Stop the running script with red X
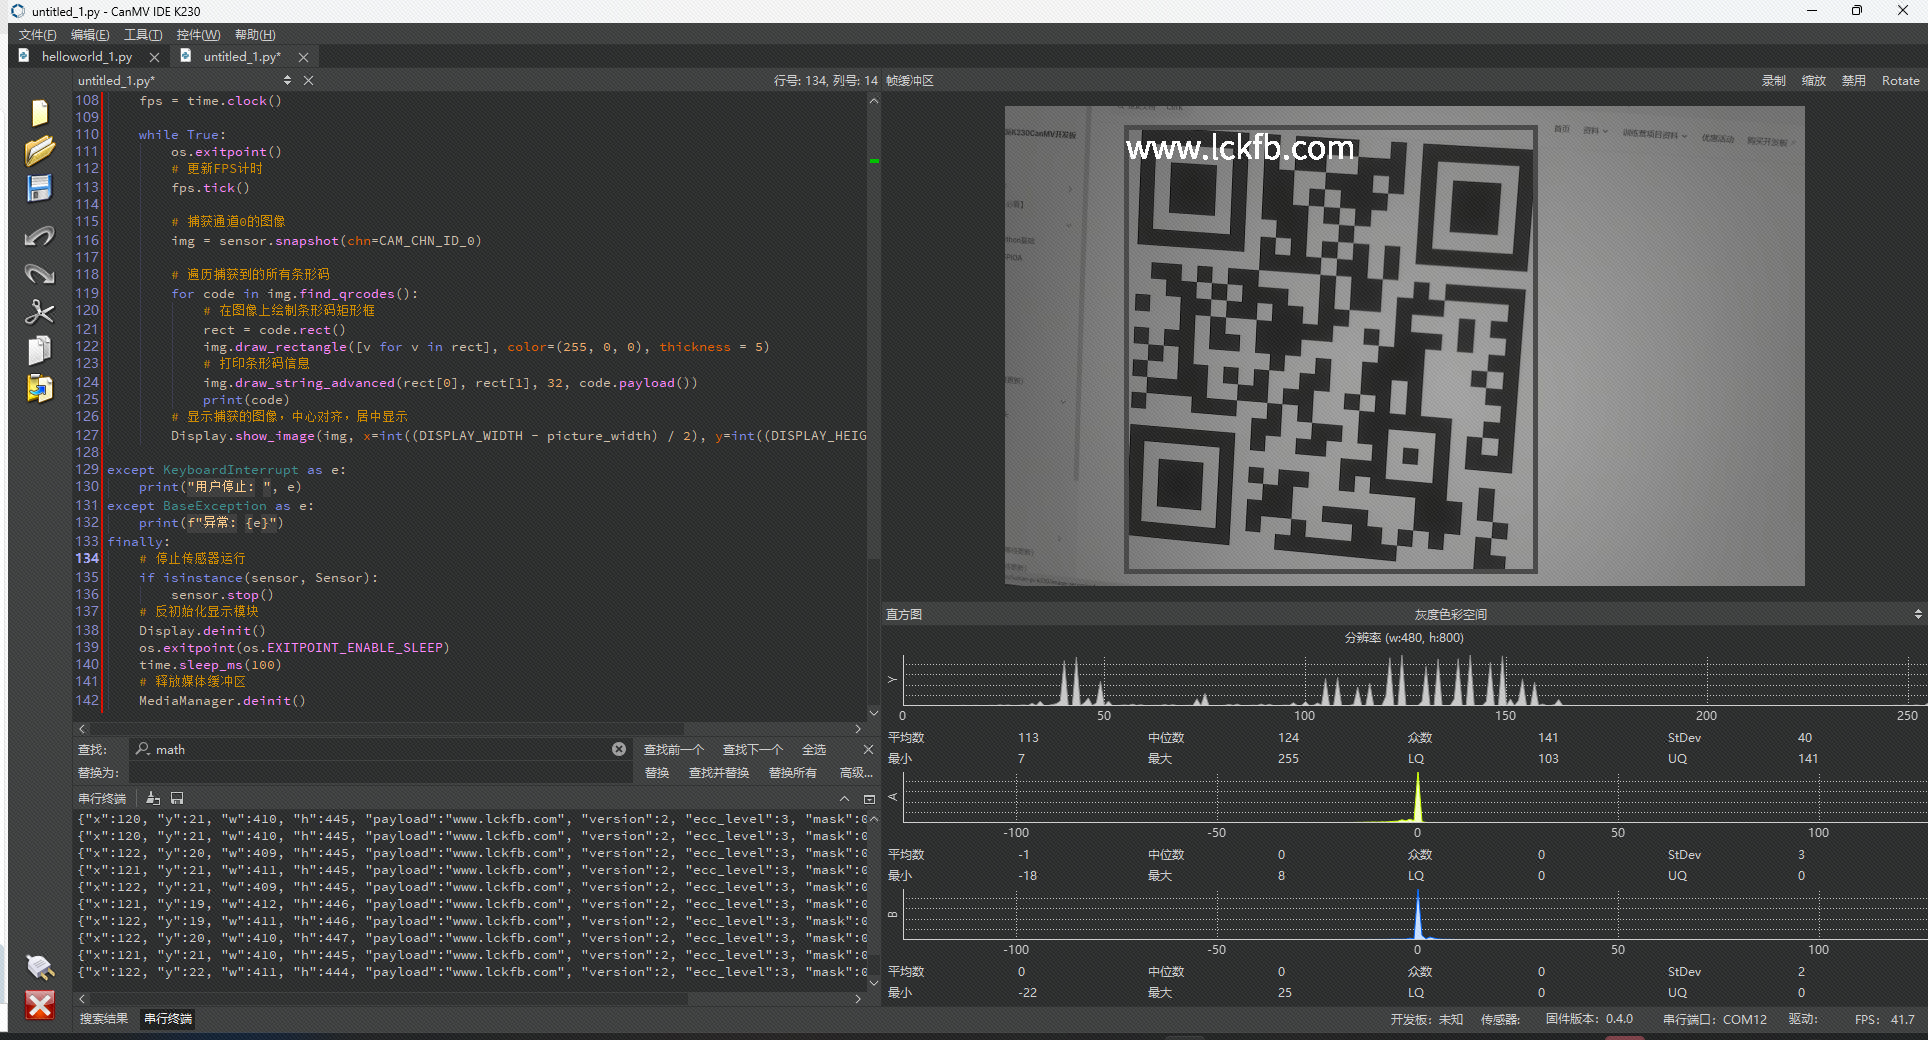Screen dimensions: 1928x1040 click(39, 1005)
